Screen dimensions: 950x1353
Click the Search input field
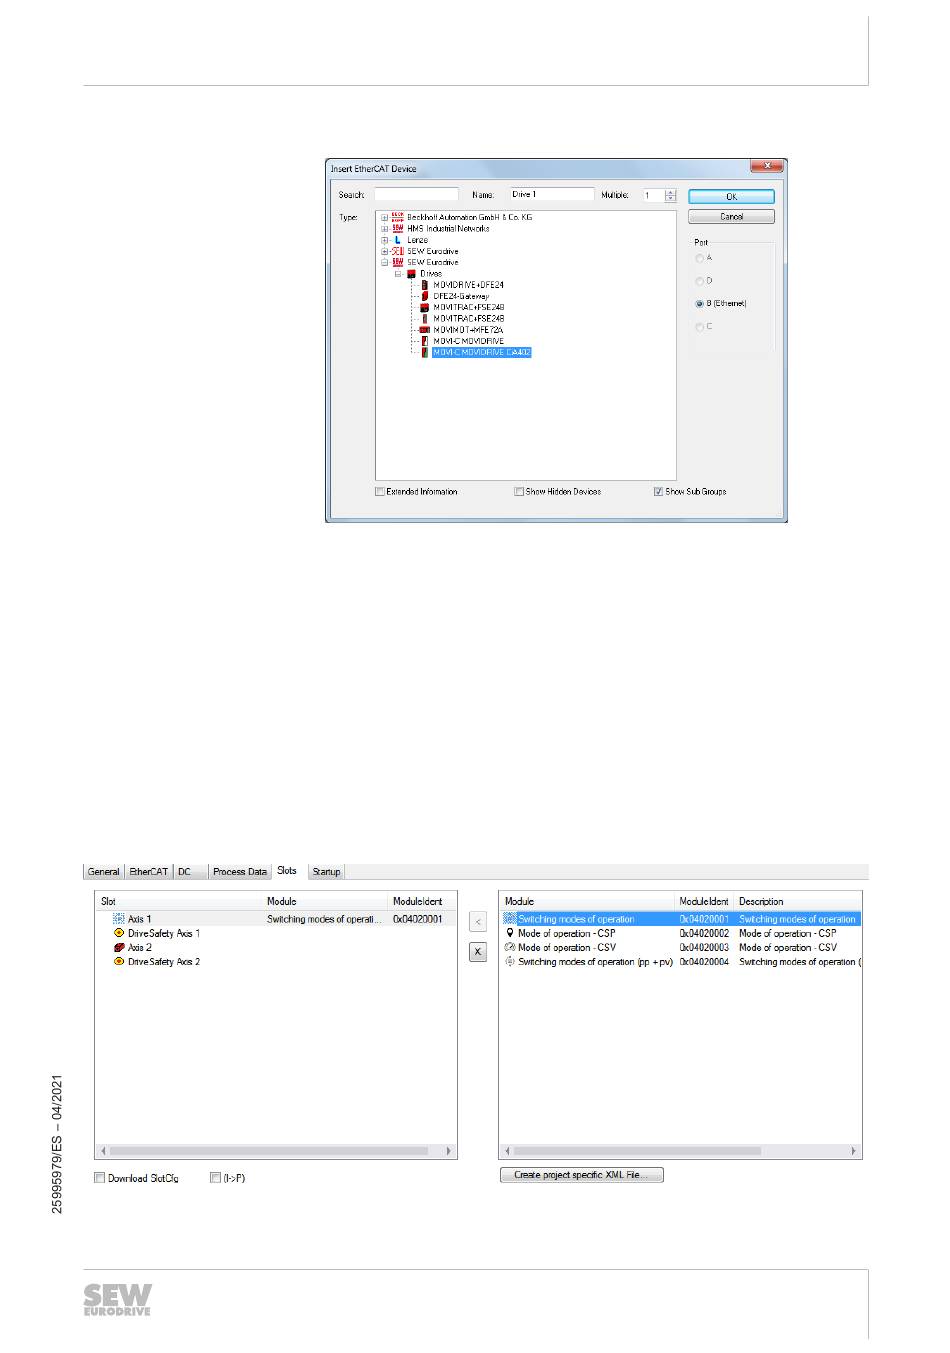click(x=416, y=195)
